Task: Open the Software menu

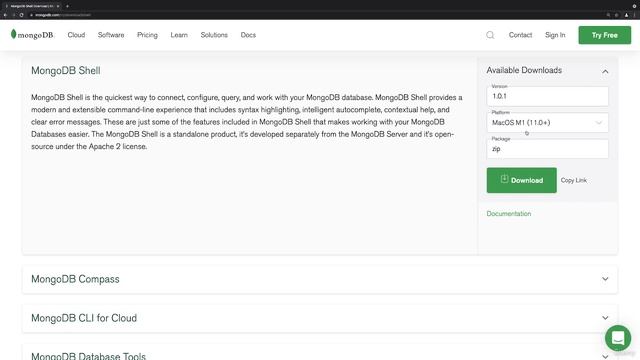Action: pos(111,35)
